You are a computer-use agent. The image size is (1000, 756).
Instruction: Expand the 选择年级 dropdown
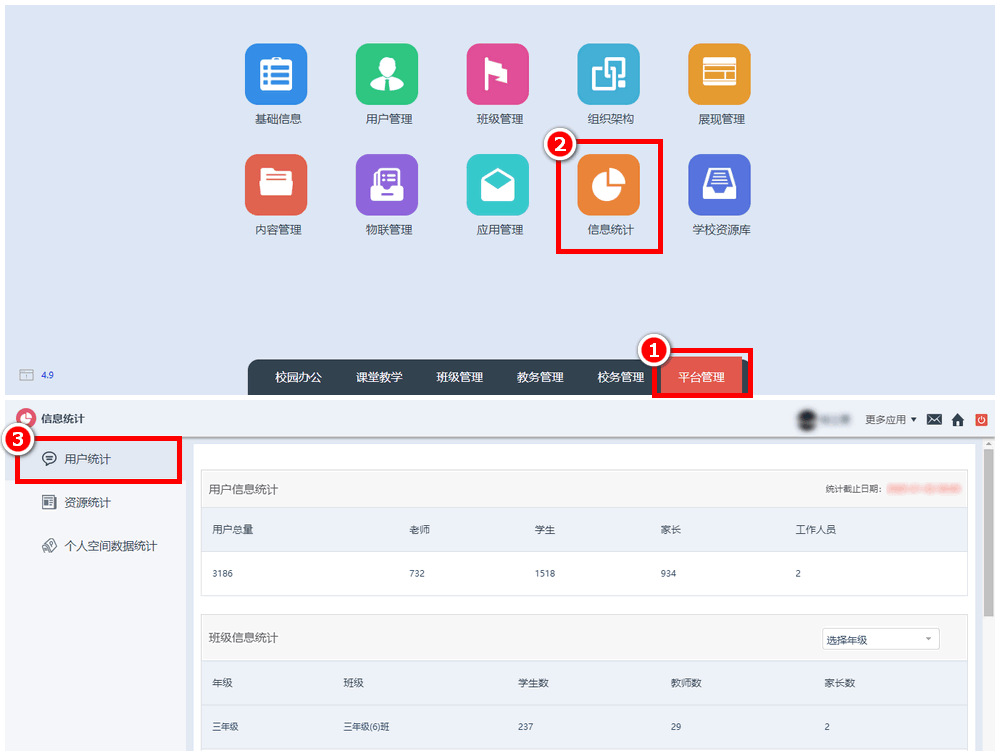click(x=879, y=639)
